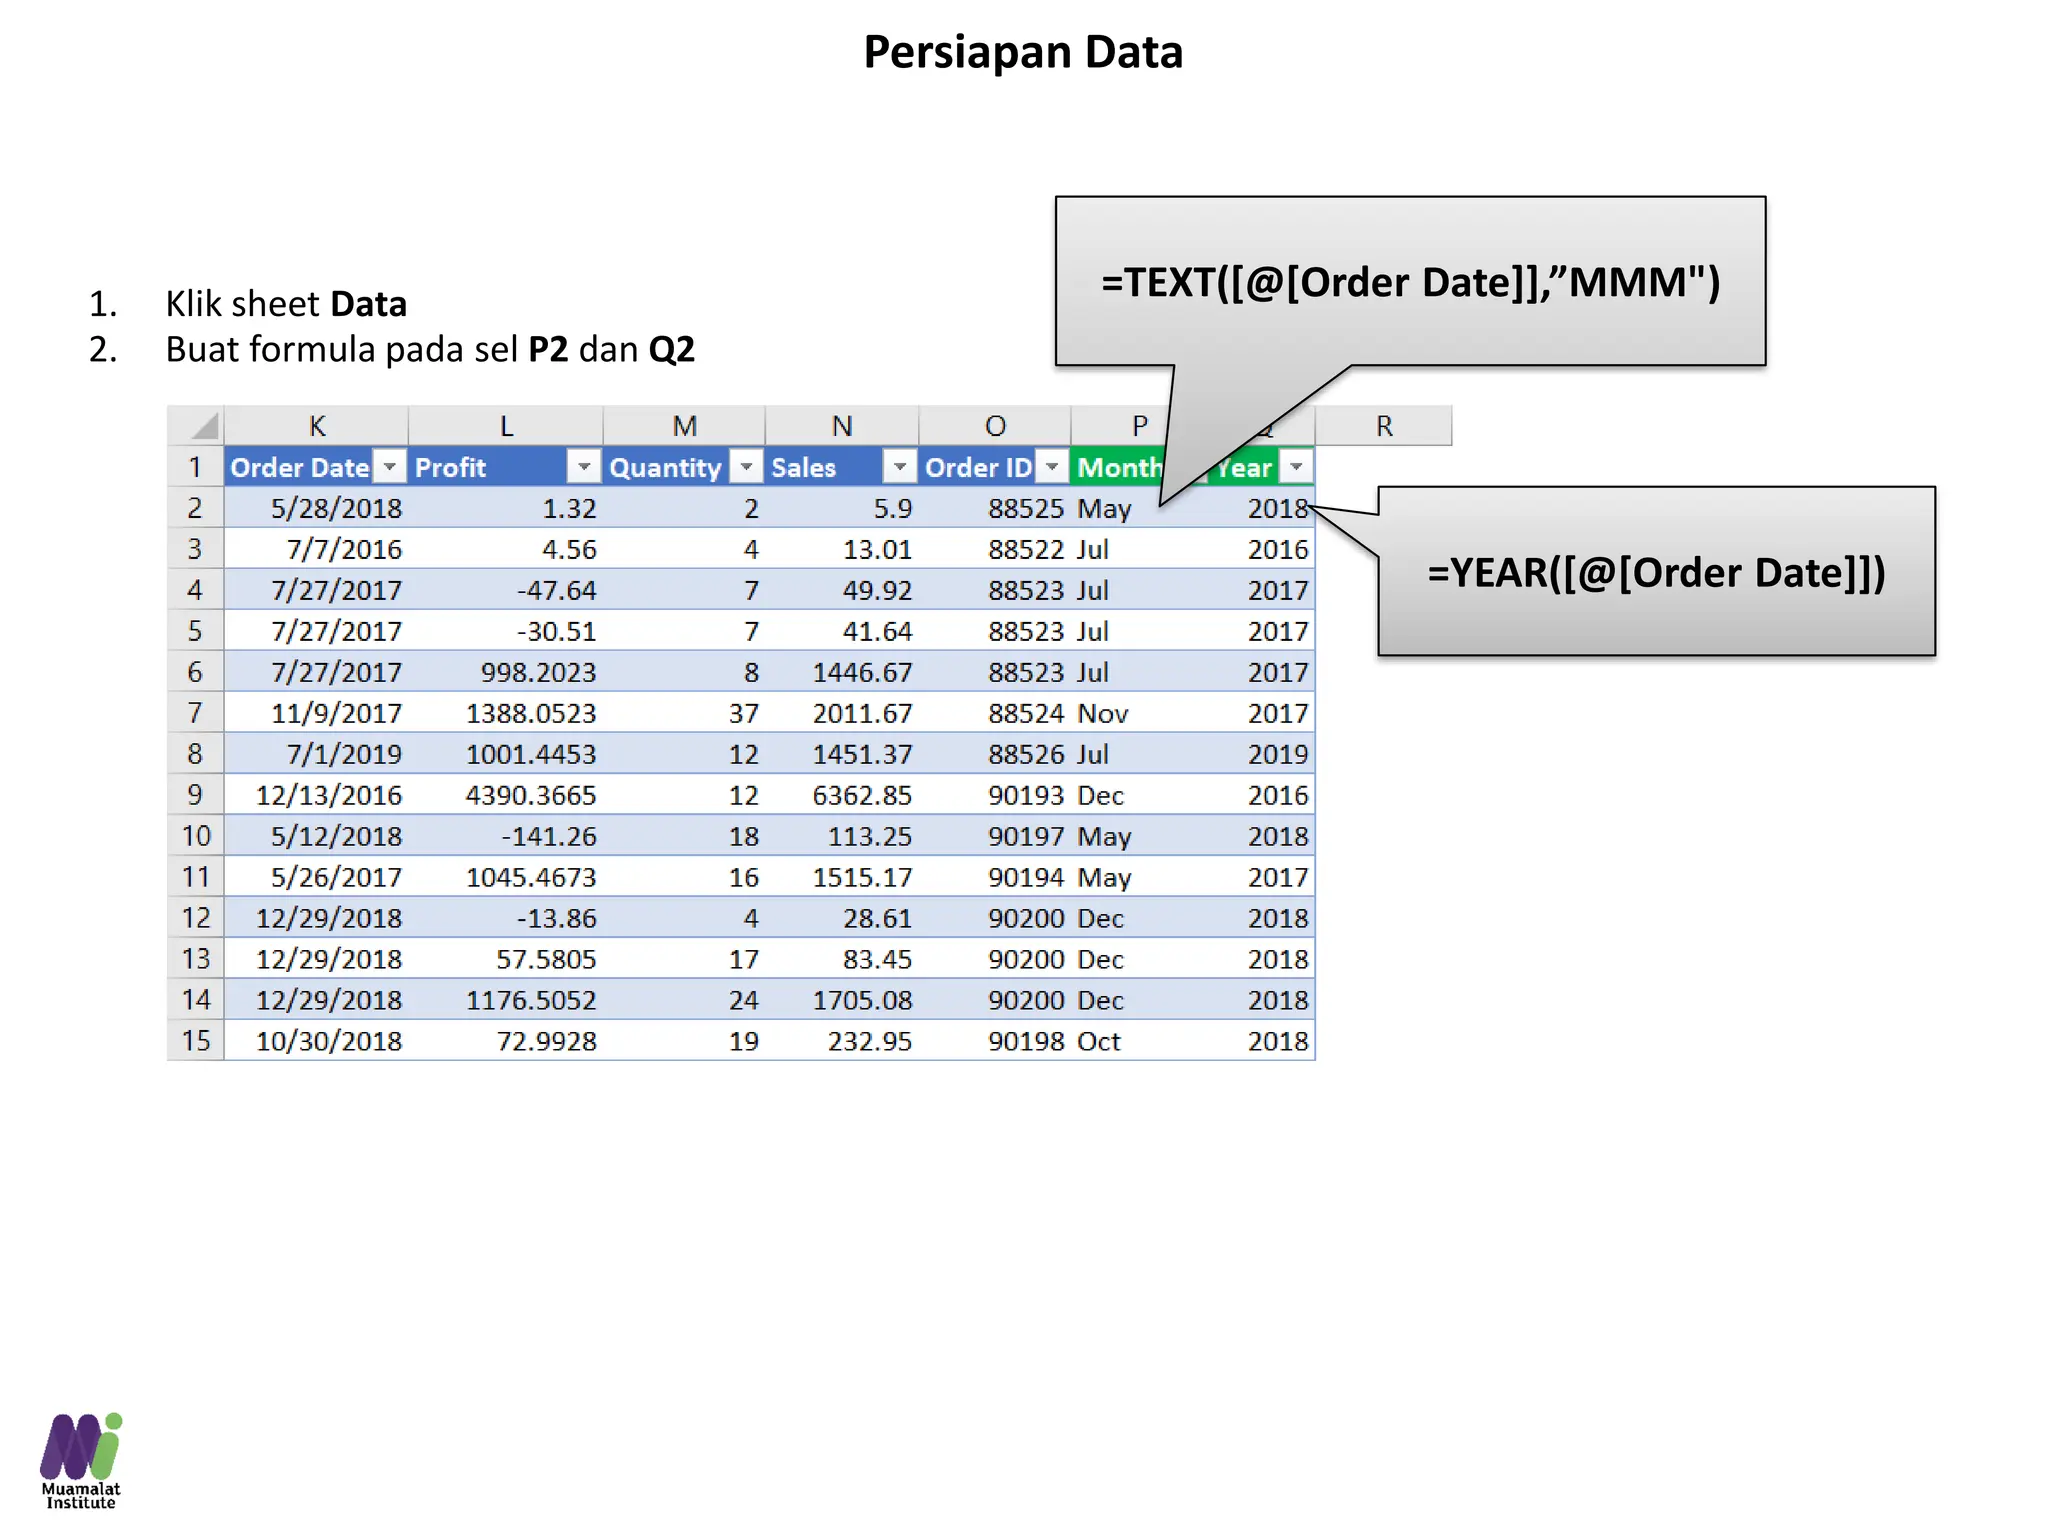Select column O header

pyautogui.click(x=995, y=426)
